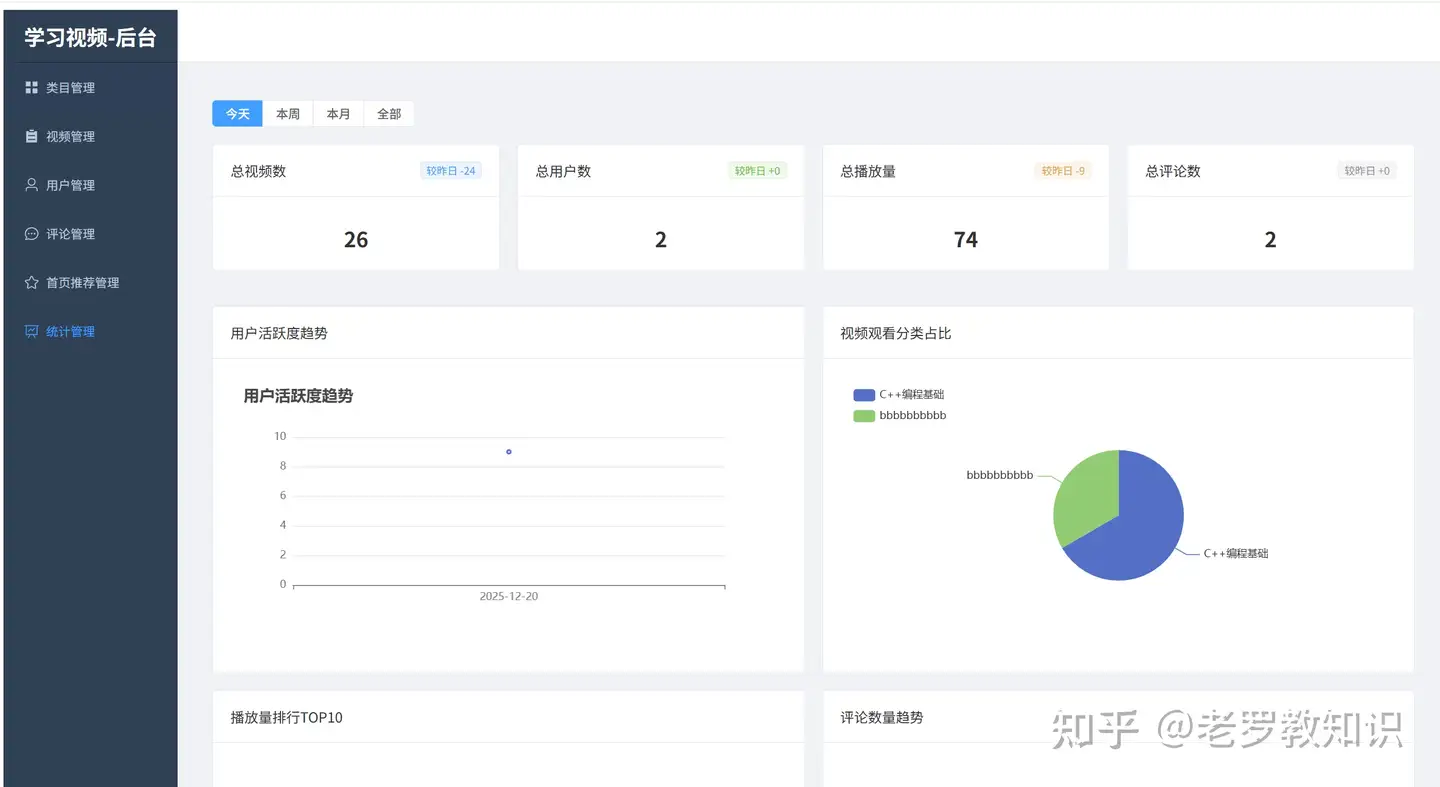
Task: Click the 总评论数 card title
Action: tap(1173, 171)
